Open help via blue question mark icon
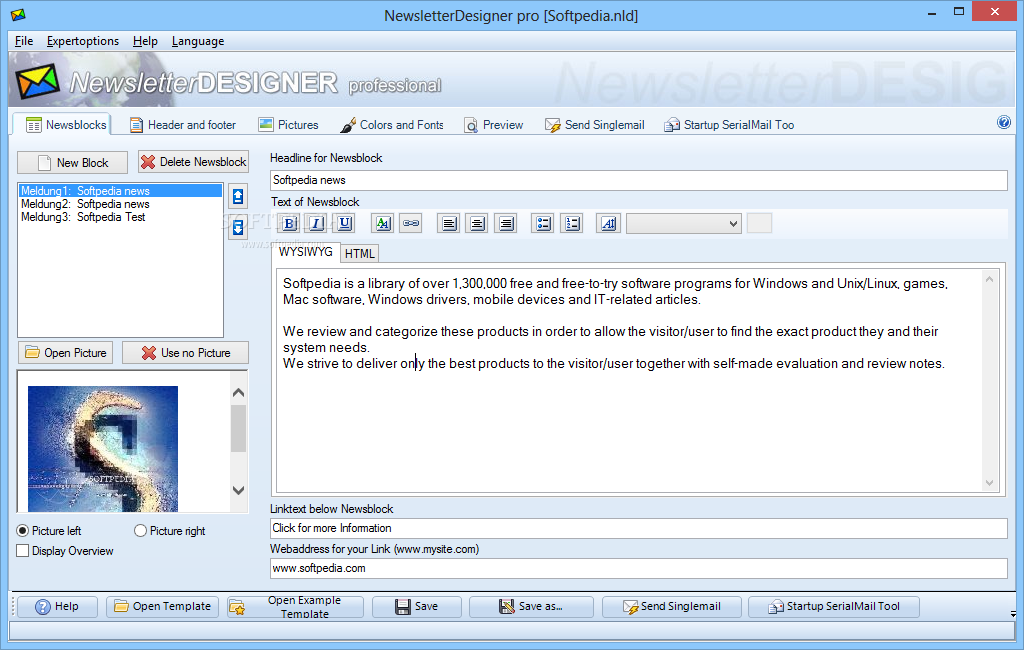The height and width of the screenshot is (650, 1024). pyautogui.click(x=1004, y=122)
